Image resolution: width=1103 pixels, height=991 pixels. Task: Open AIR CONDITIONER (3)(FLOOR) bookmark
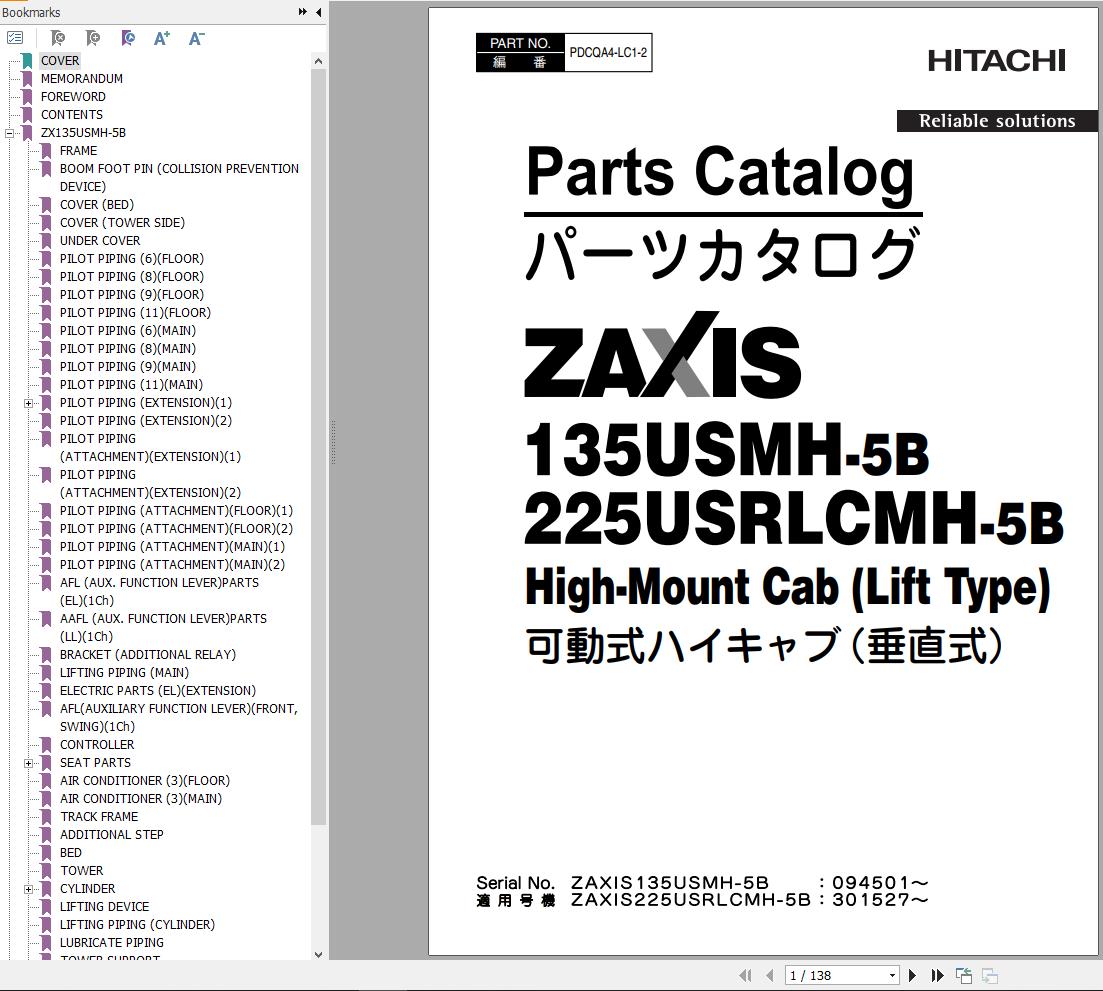point(145,781)
